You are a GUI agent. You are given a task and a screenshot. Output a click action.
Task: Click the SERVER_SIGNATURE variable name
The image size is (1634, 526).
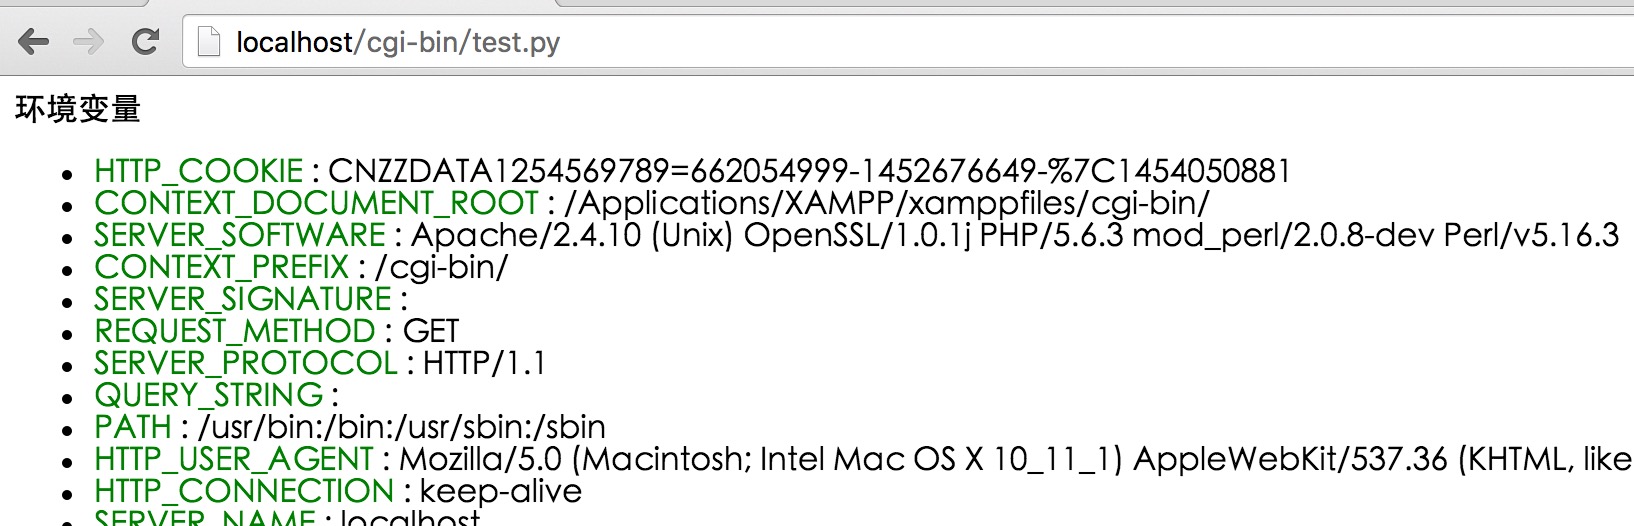pyautogui.click(x=243, y=299)
